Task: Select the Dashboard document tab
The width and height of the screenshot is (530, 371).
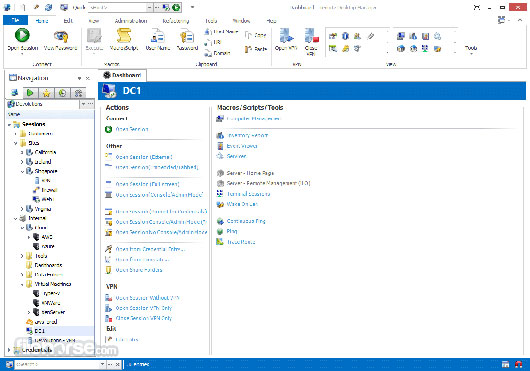Action: (122, 75)
